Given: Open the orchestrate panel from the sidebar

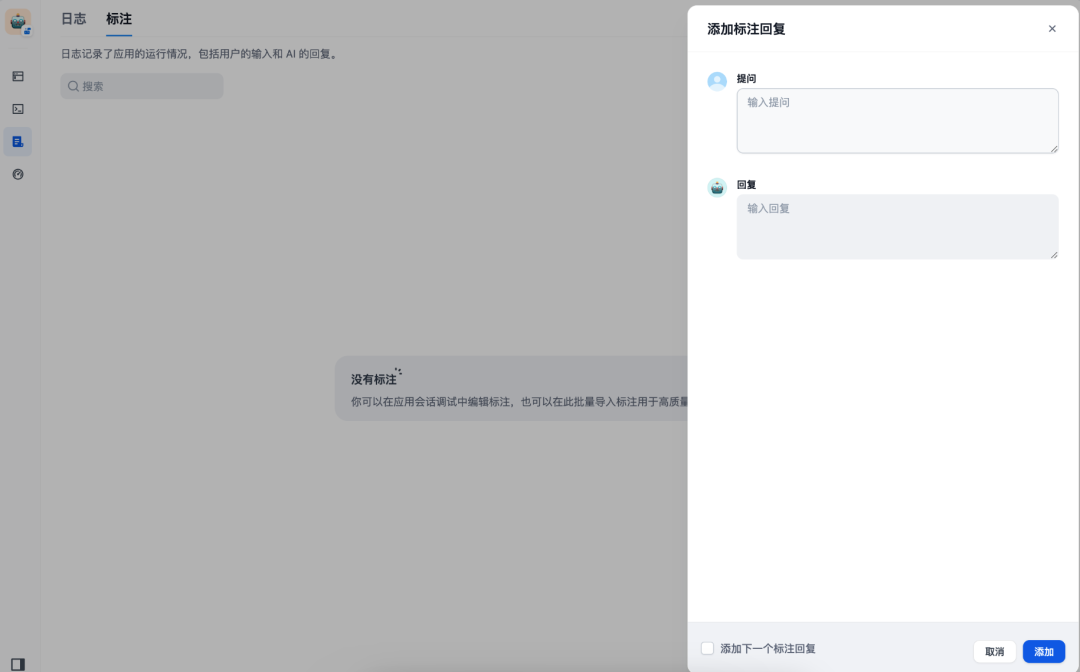Looking at the screenshot, I should point(17,76).
